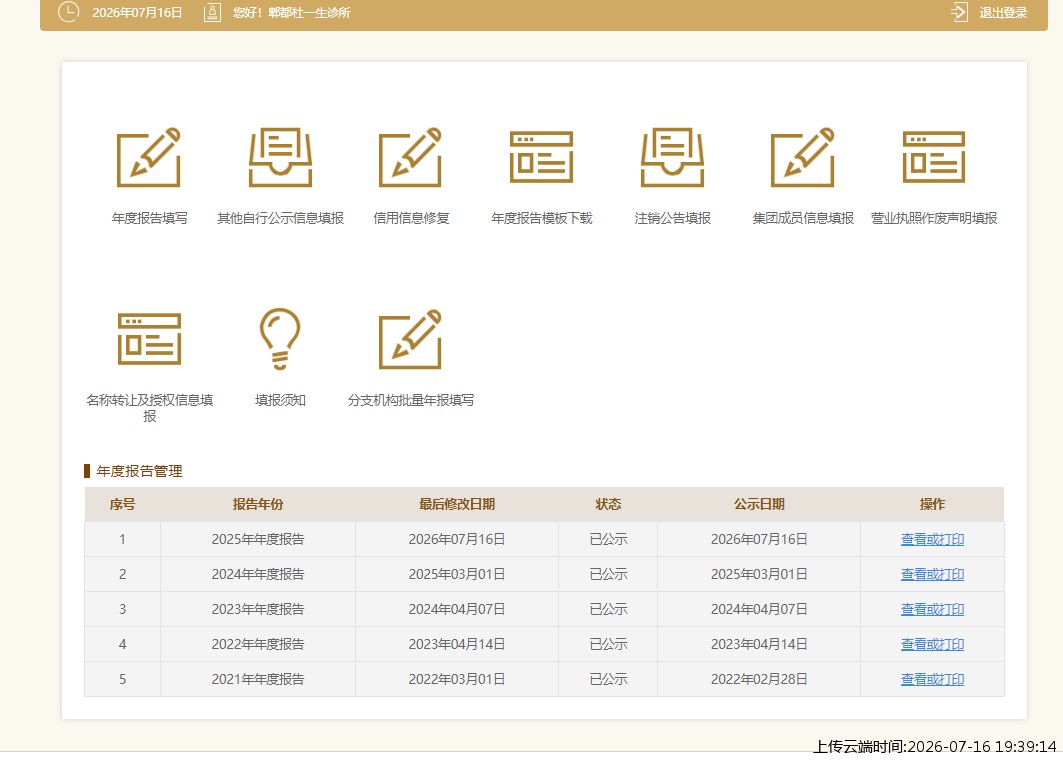The width and height of the screenshot is (1063, 760).
Task: Click the 填报须知 lightbulb icon
Action: [x=280, y=339]
